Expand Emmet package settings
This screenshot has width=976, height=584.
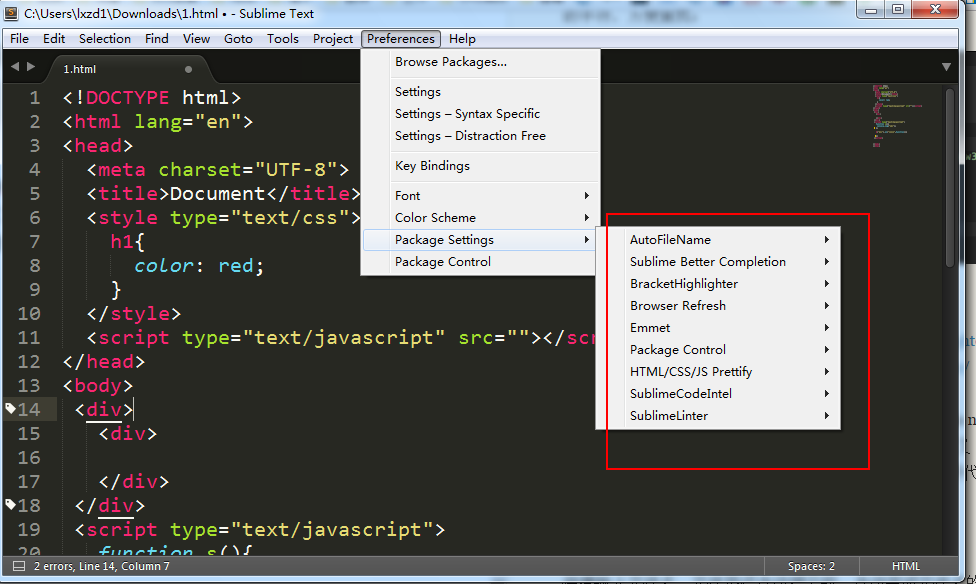click(718, 327)
